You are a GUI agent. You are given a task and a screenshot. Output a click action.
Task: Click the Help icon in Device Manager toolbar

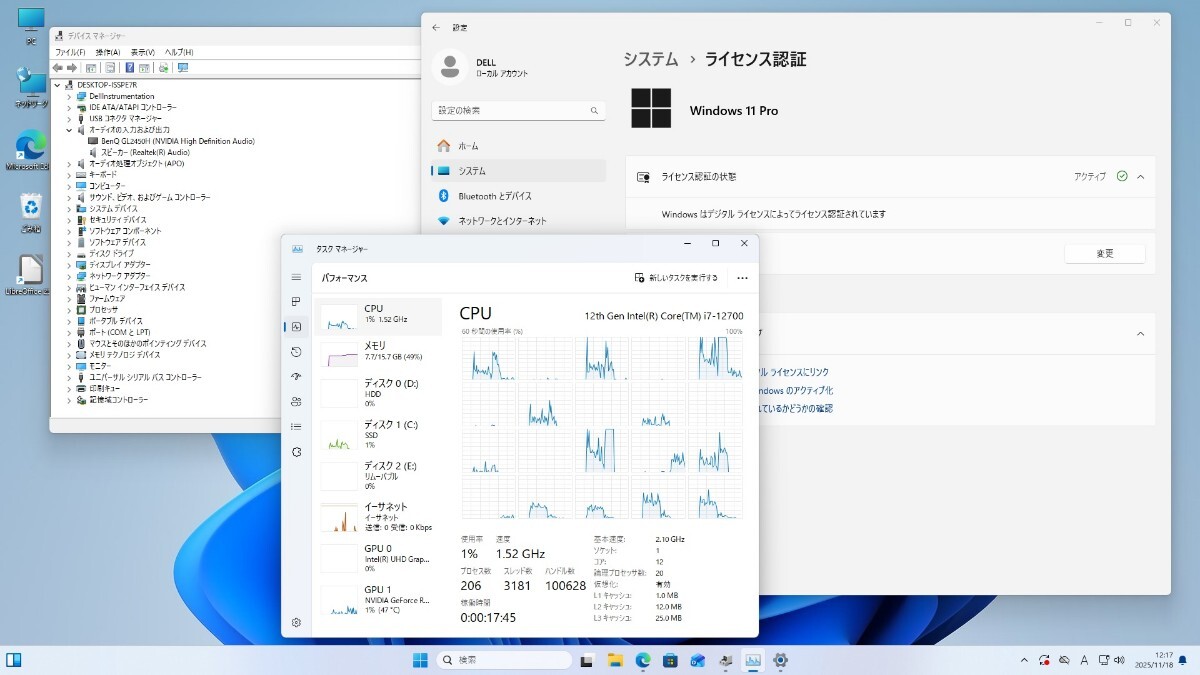click(129, 68)
